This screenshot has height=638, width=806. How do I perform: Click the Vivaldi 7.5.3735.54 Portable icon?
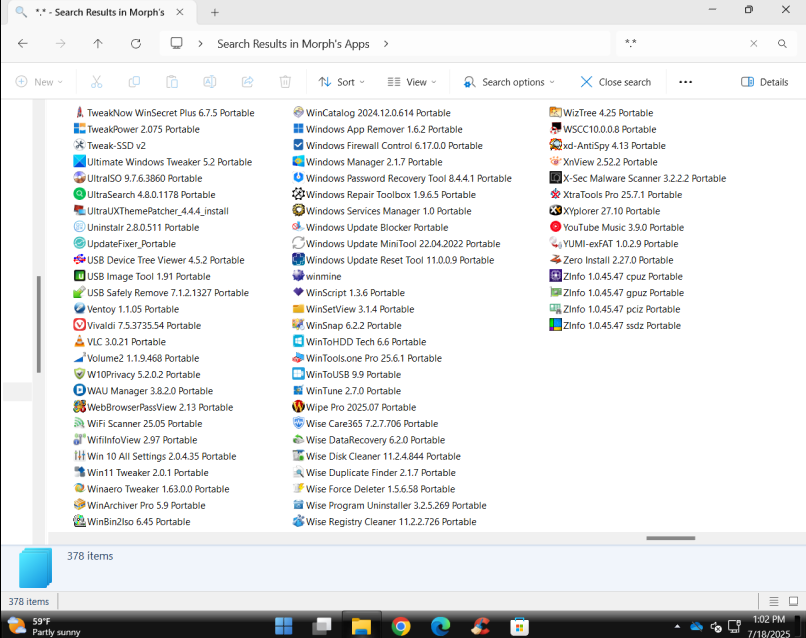[x=79, y=325]
